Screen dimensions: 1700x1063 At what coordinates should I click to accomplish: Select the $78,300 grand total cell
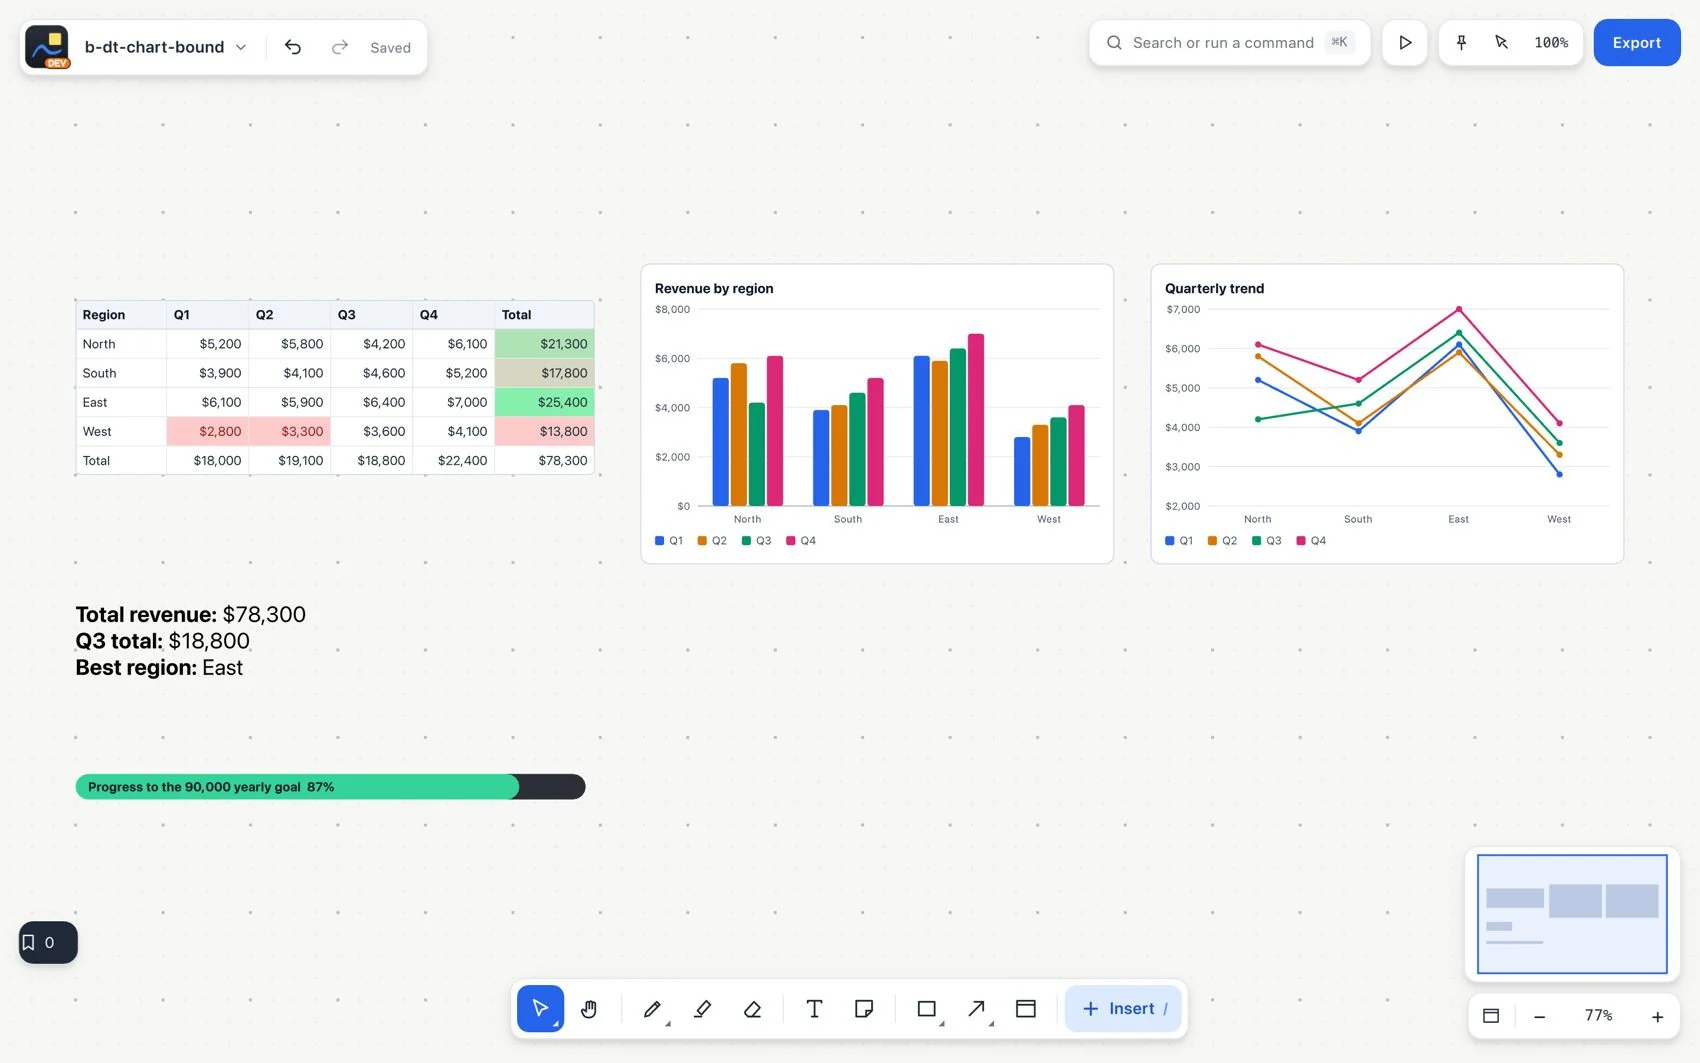(545, 460)
